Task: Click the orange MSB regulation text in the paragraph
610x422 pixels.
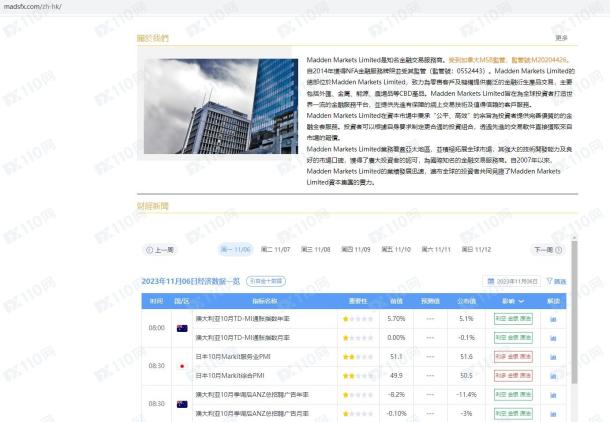Action: point(477,60)
